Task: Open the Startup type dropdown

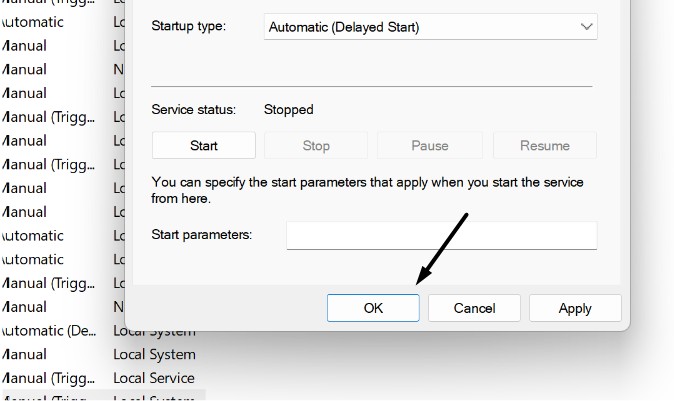Action: point(430,28)
